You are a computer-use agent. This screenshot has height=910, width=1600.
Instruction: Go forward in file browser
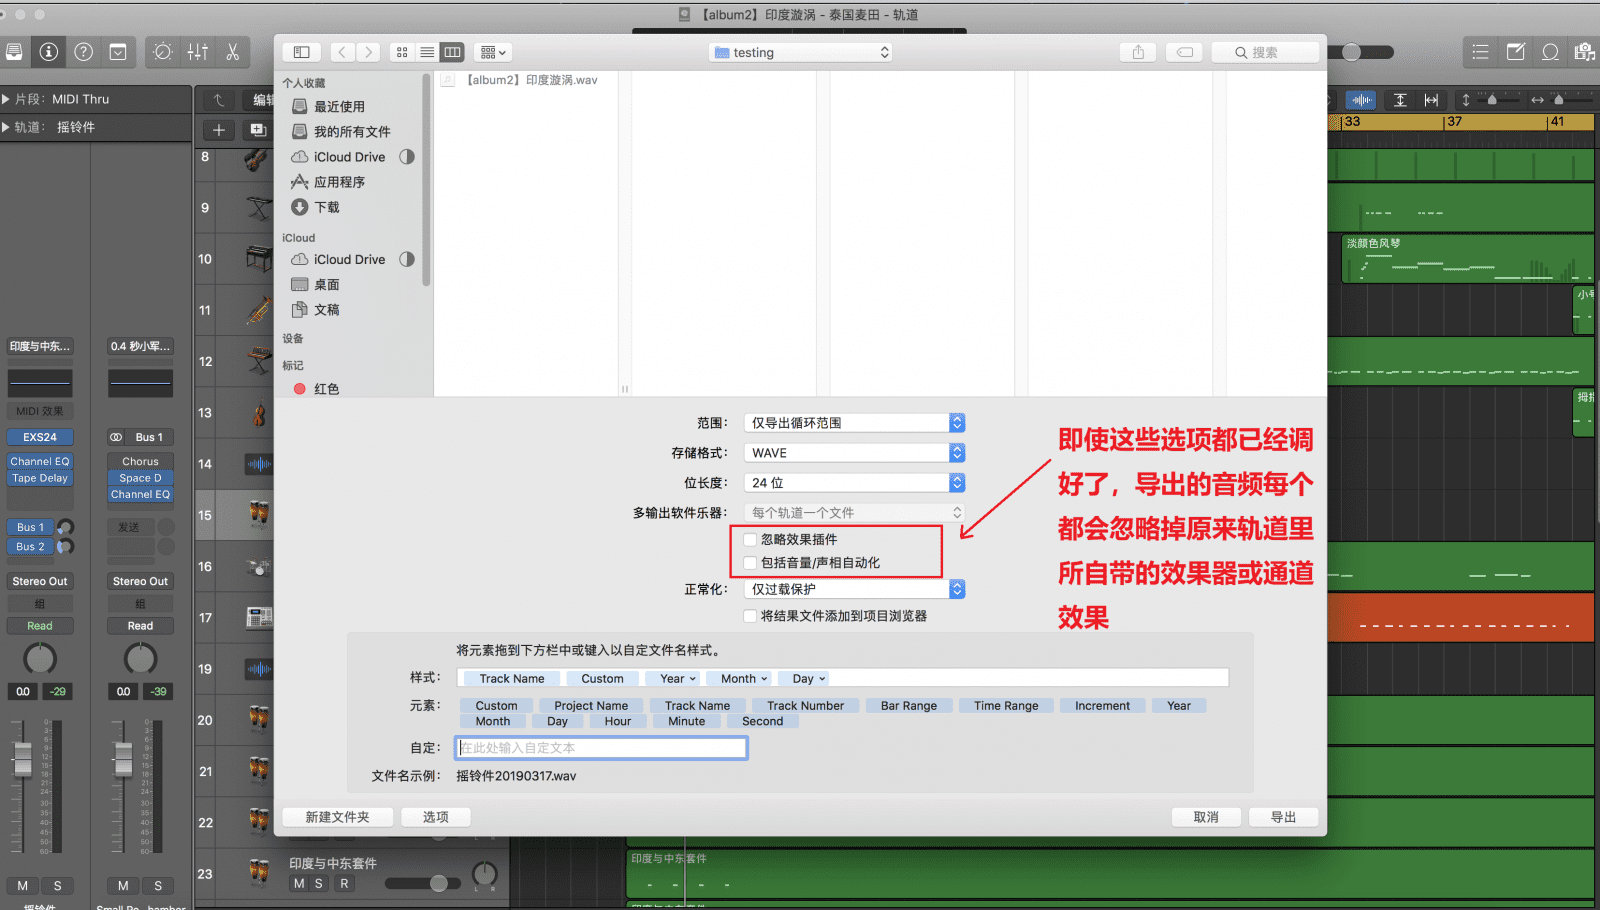click(x=369, y=52)
